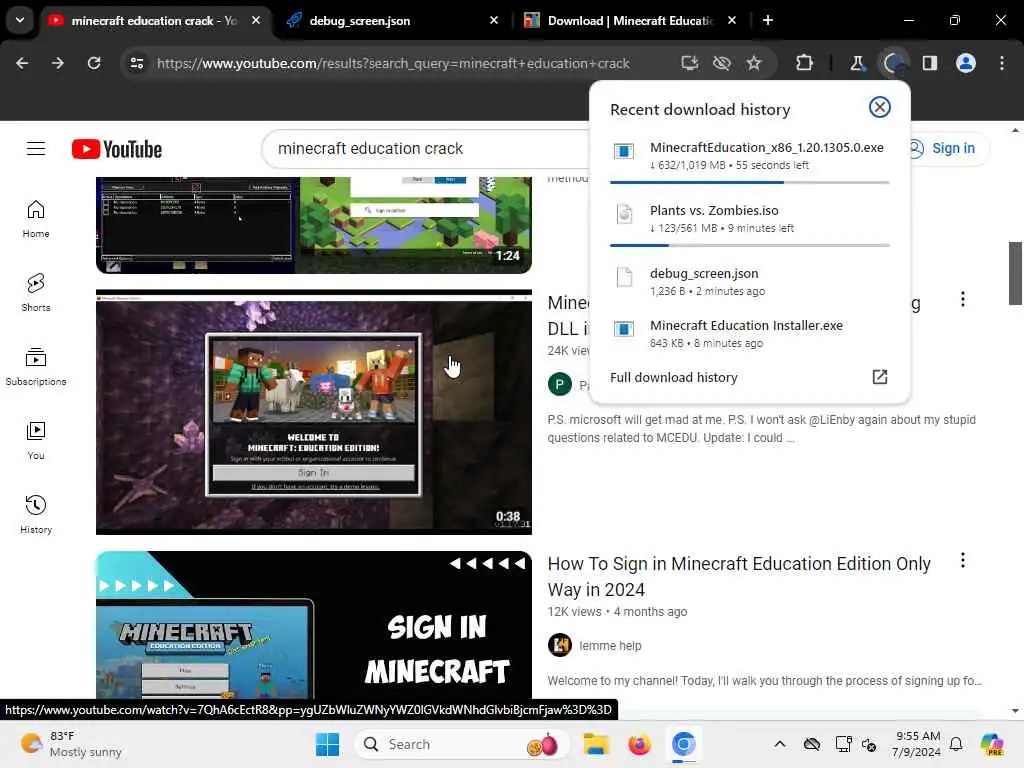Click the Sign in button

[942, 148]
